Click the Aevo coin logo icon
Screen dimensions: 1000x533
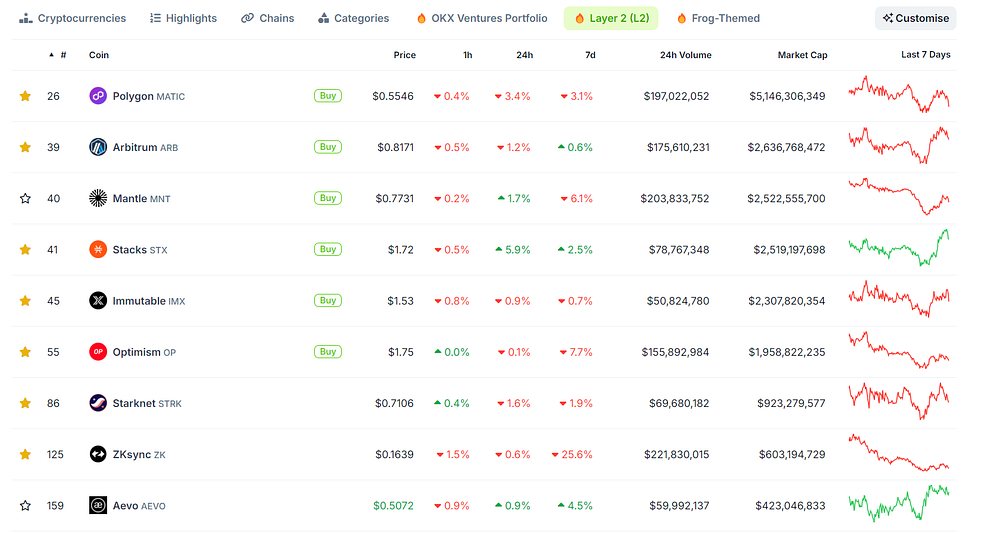(x=98, y=506)
